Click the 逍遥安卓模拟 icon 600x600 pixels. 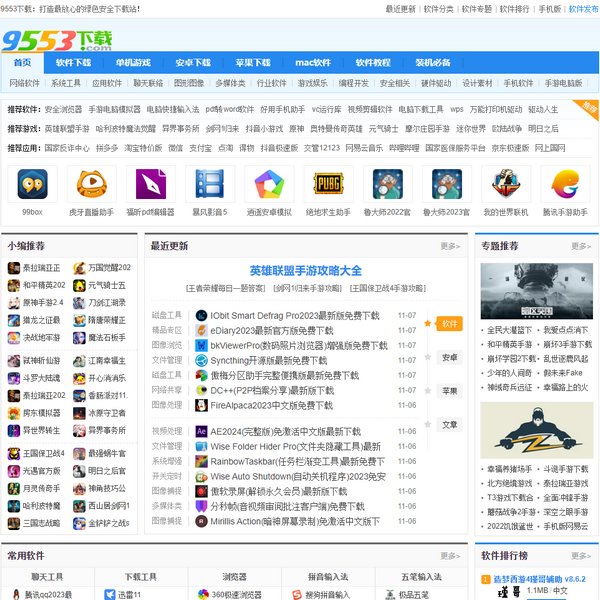[x=268, y=185]
